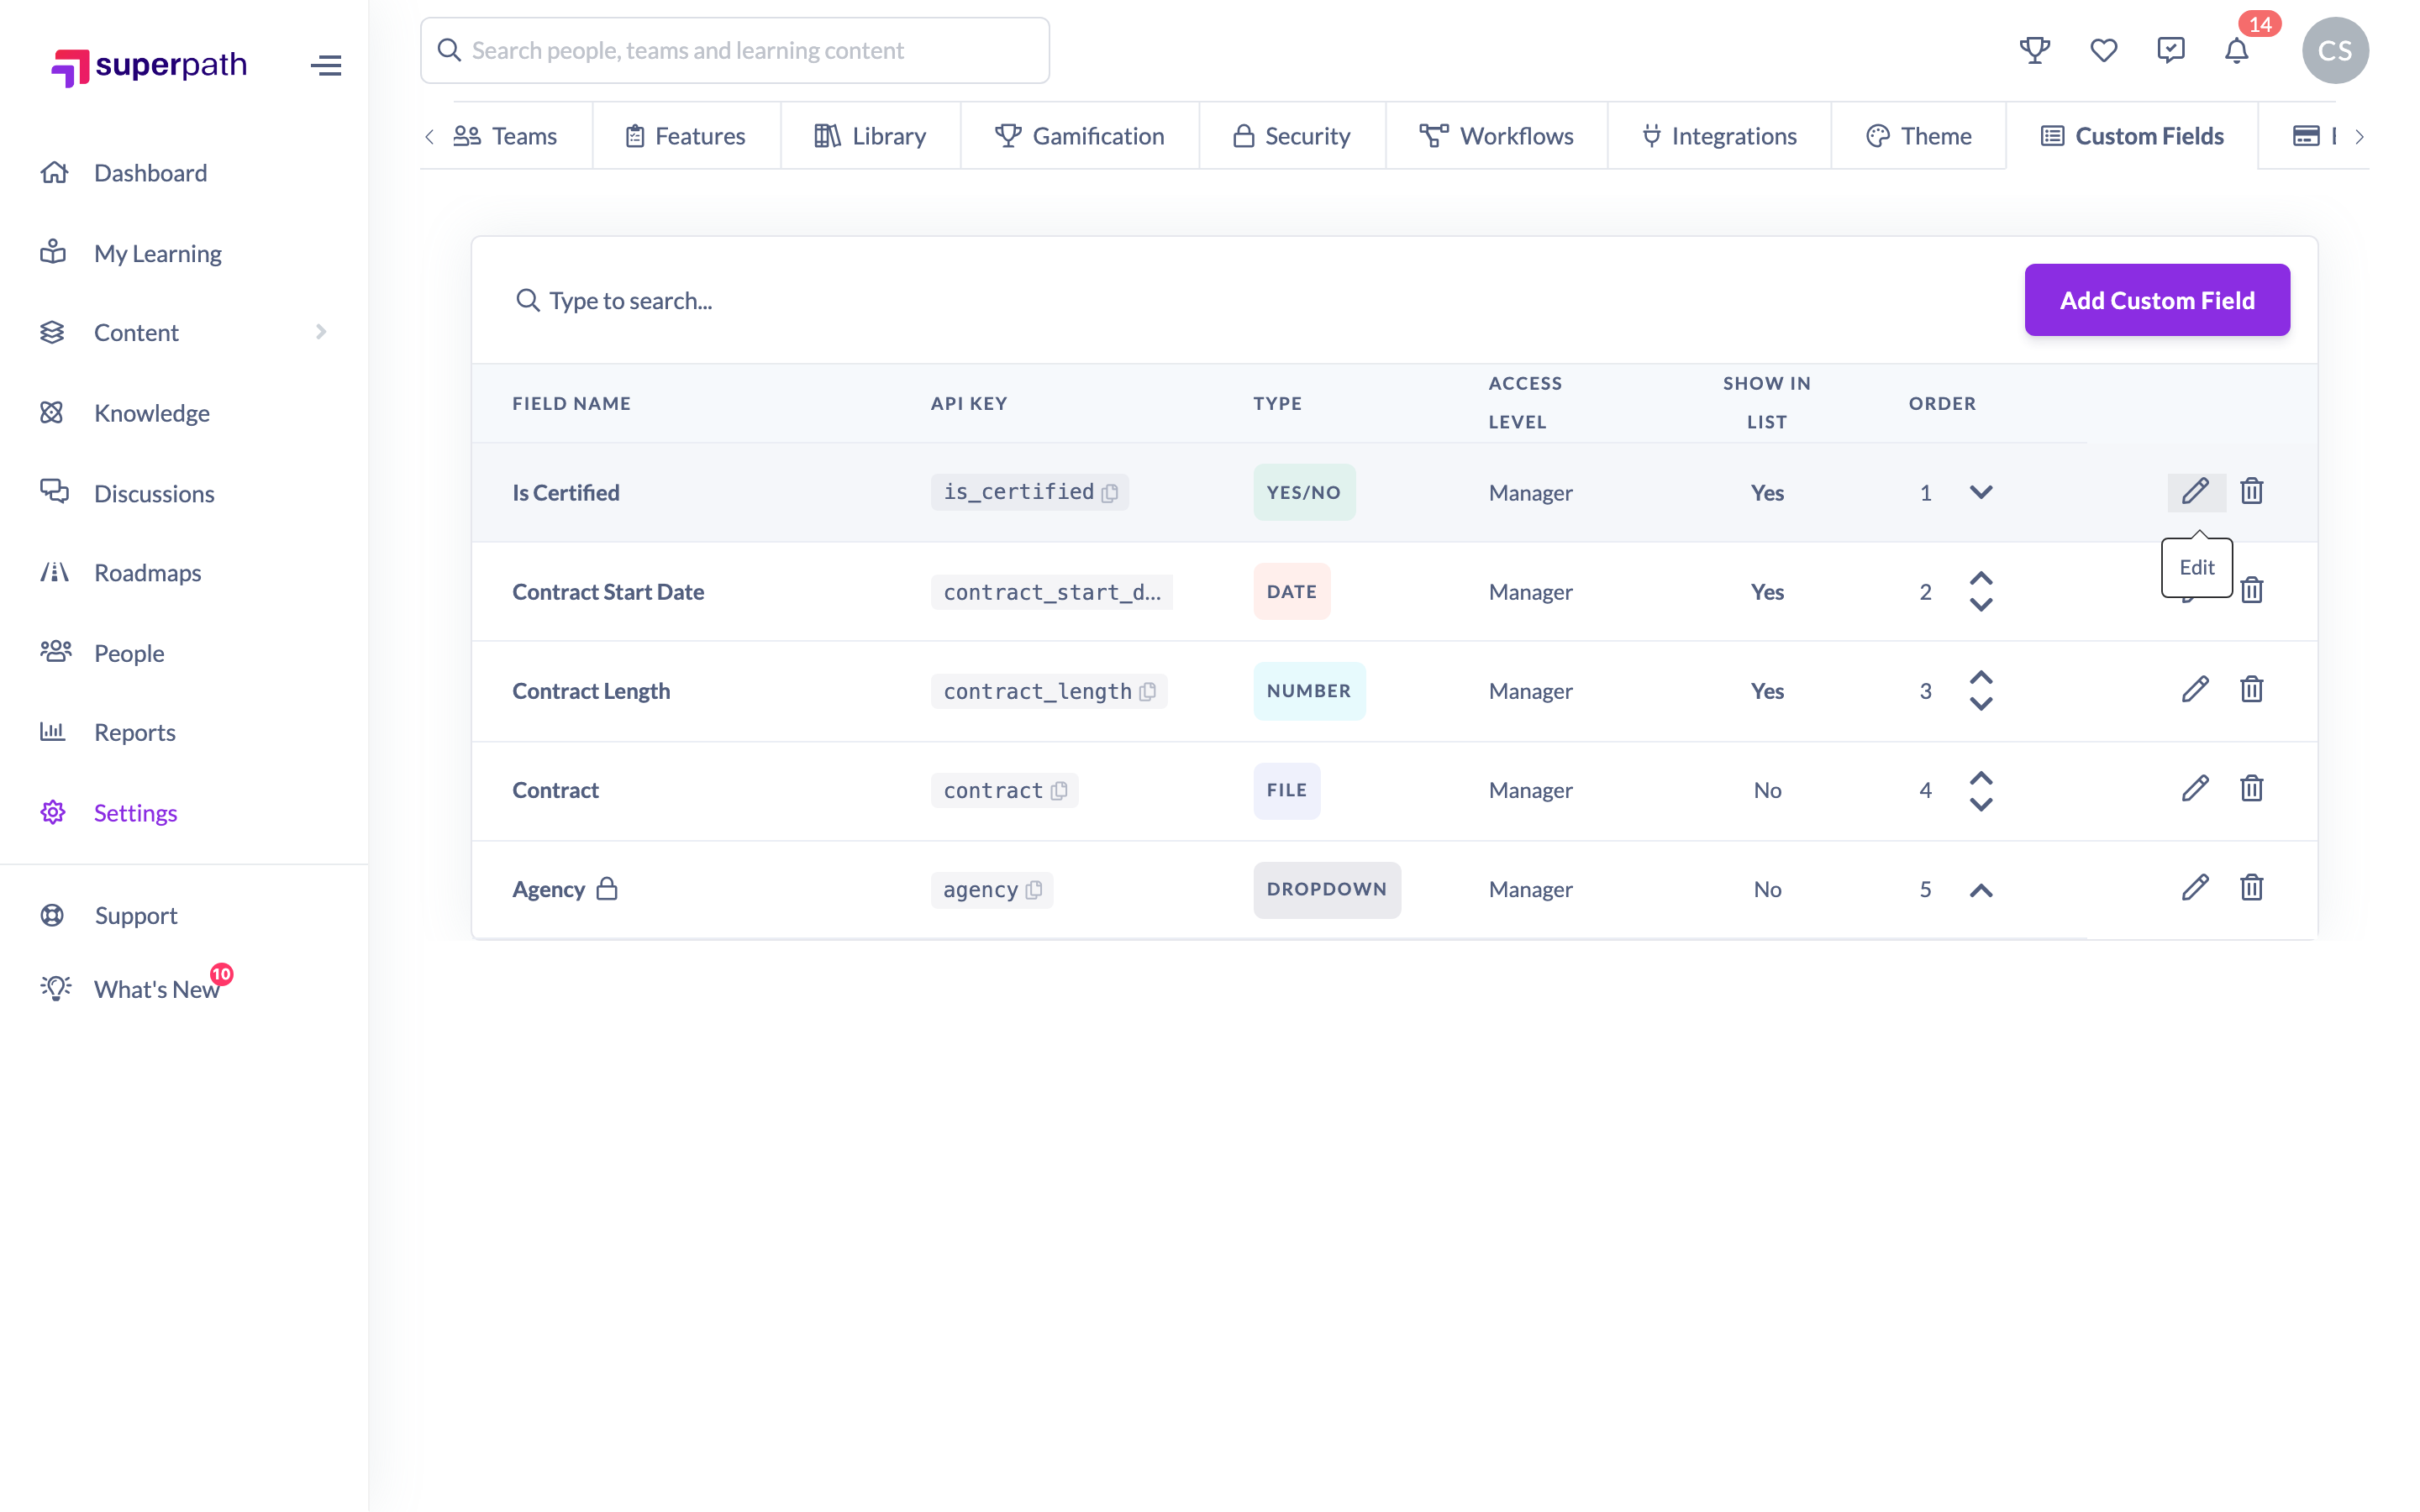Move Is Certified field down in order
Screen dimensions: 2420x1512
[1981, 492]
